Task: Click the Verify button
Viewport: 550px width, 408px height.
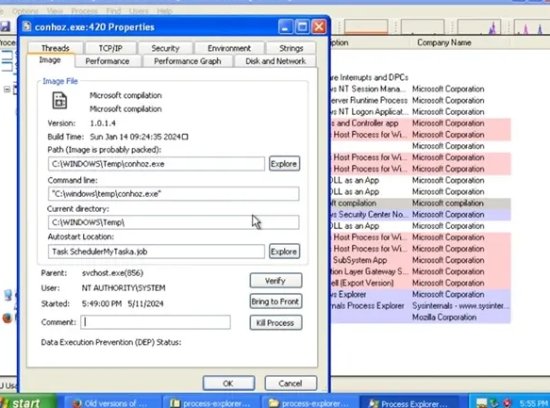Action: click(x=276, y=280)
